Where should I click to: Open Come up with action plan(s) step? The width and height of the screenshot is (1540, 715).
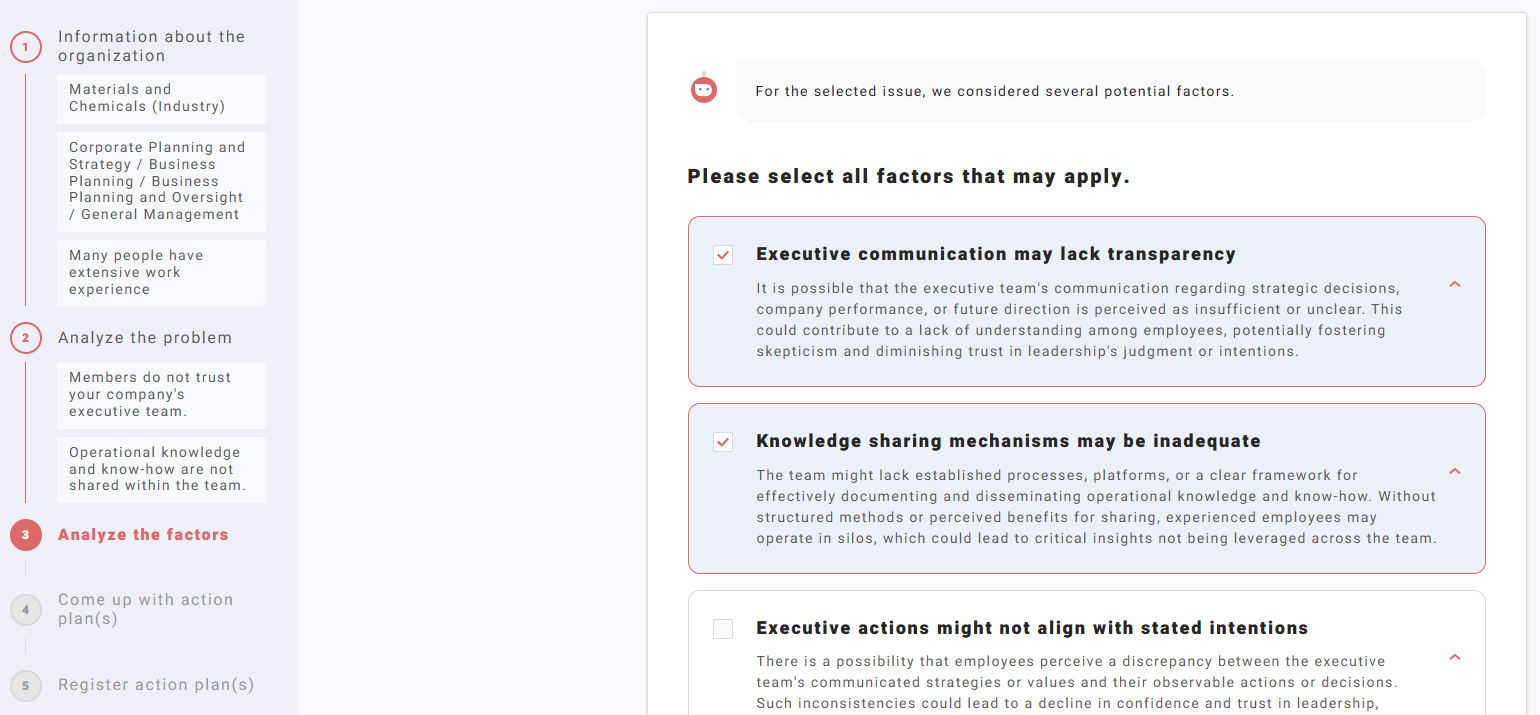[x=145, y=609]
